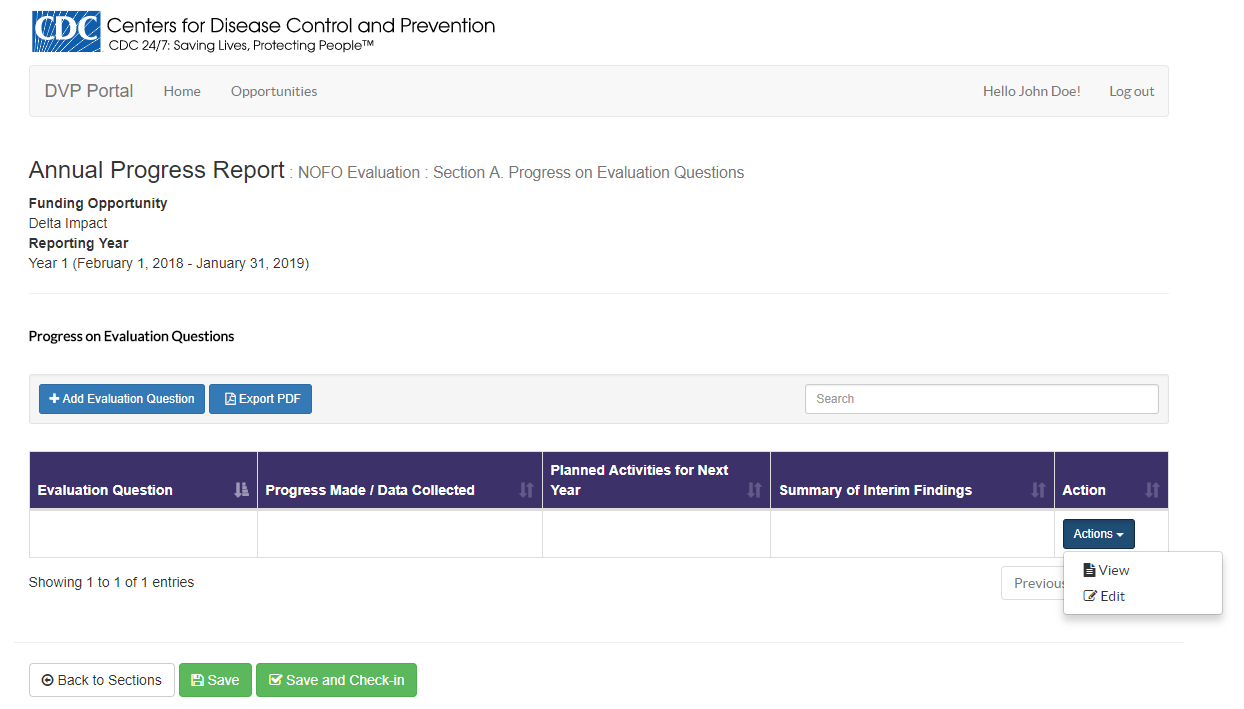This screenshot has height=709, width=1244.
Task: Go to the Previous page
Action: click(x=1034, y=583)
